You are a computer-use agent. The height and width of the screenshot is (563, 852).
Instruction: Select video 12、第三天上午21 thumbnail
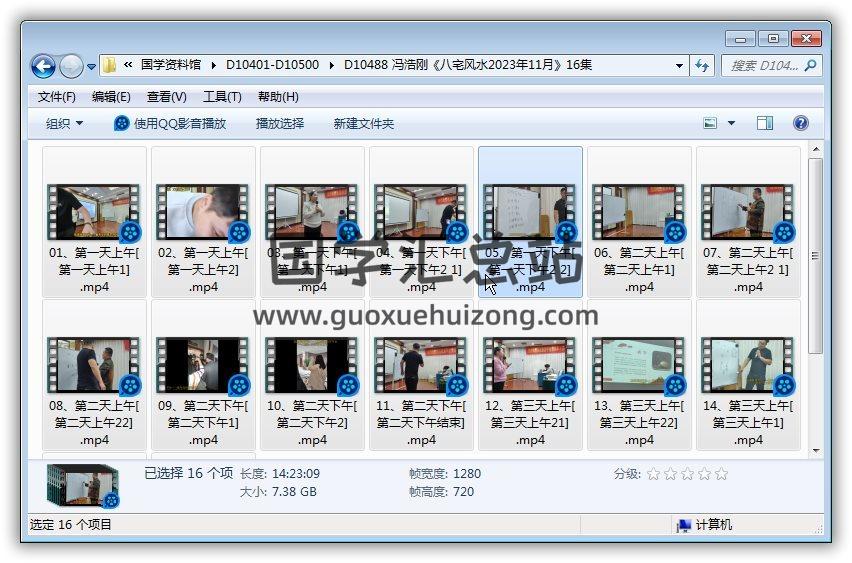[530, 365]
